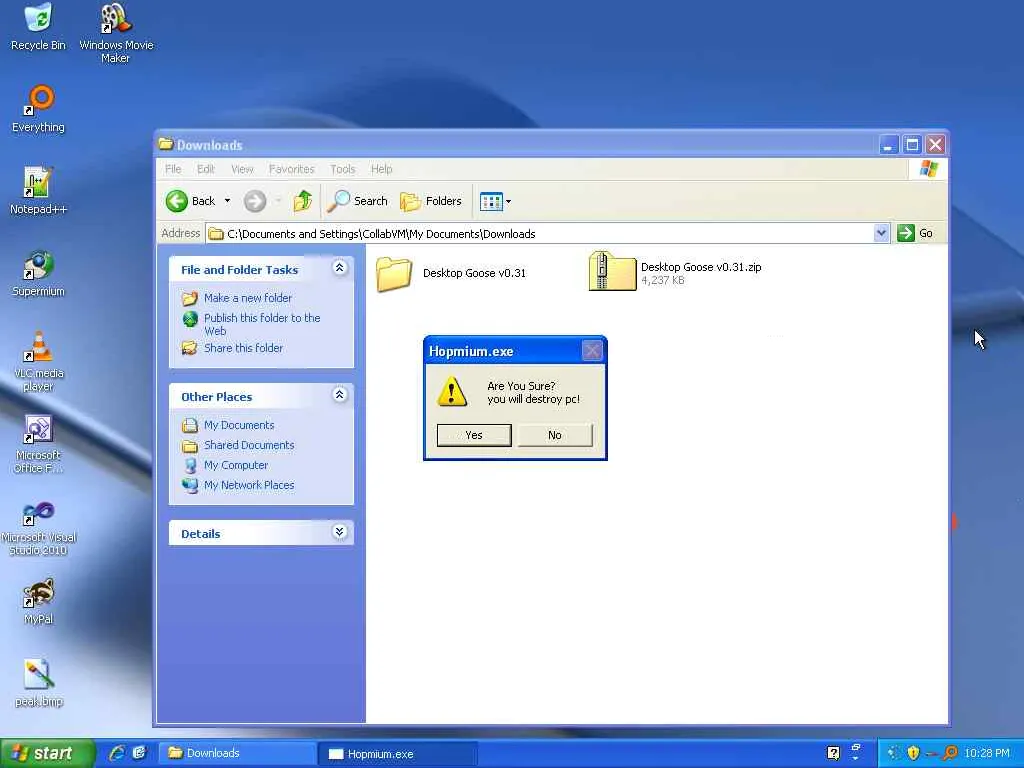
Task: Click the Windows flag logo in Explorer
Action: point(929,169)
